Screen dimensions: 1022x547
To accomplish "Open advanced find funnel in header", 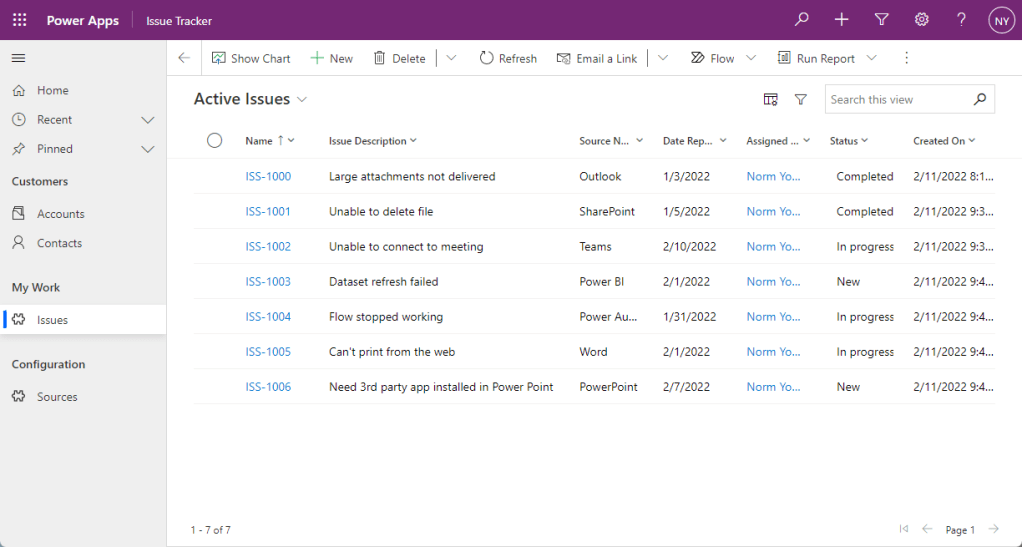I will [x=881, y=20].
